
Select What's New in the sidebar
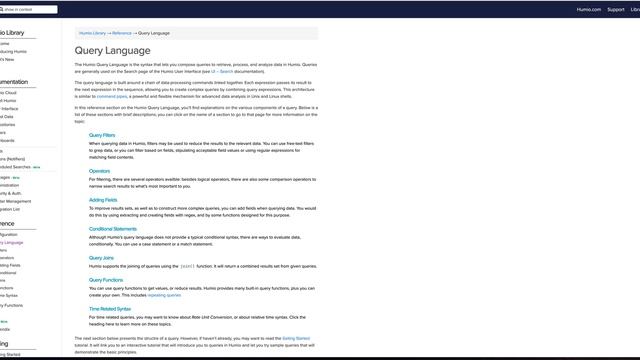click(x=7, y=60)
